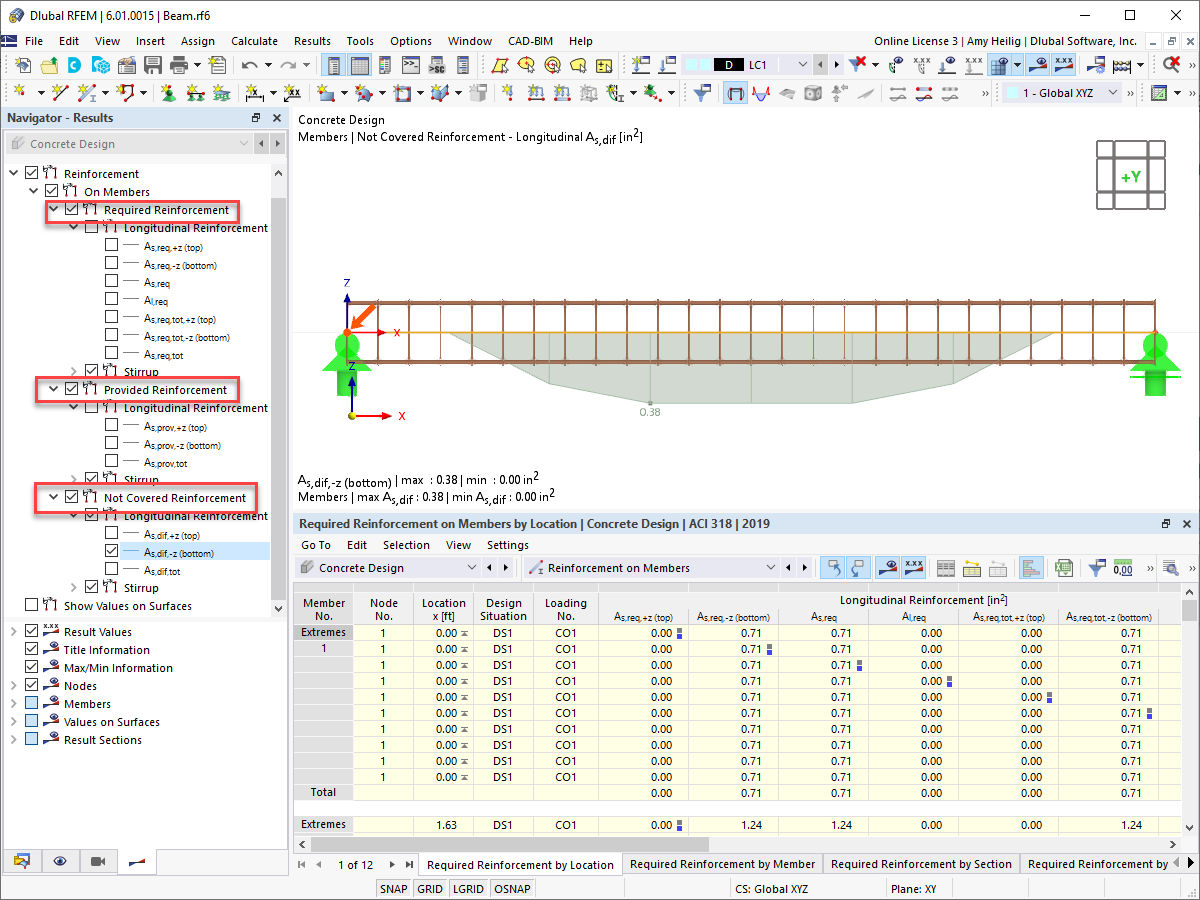
Task: Click the isometric view cube icon in toolbar
Action: 813,92
